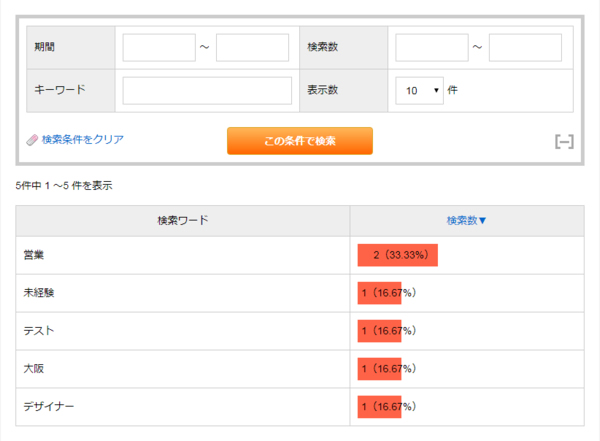The image size is (600, 441).
Task: Click the テスト row's red bar
Action: [380, 331]
